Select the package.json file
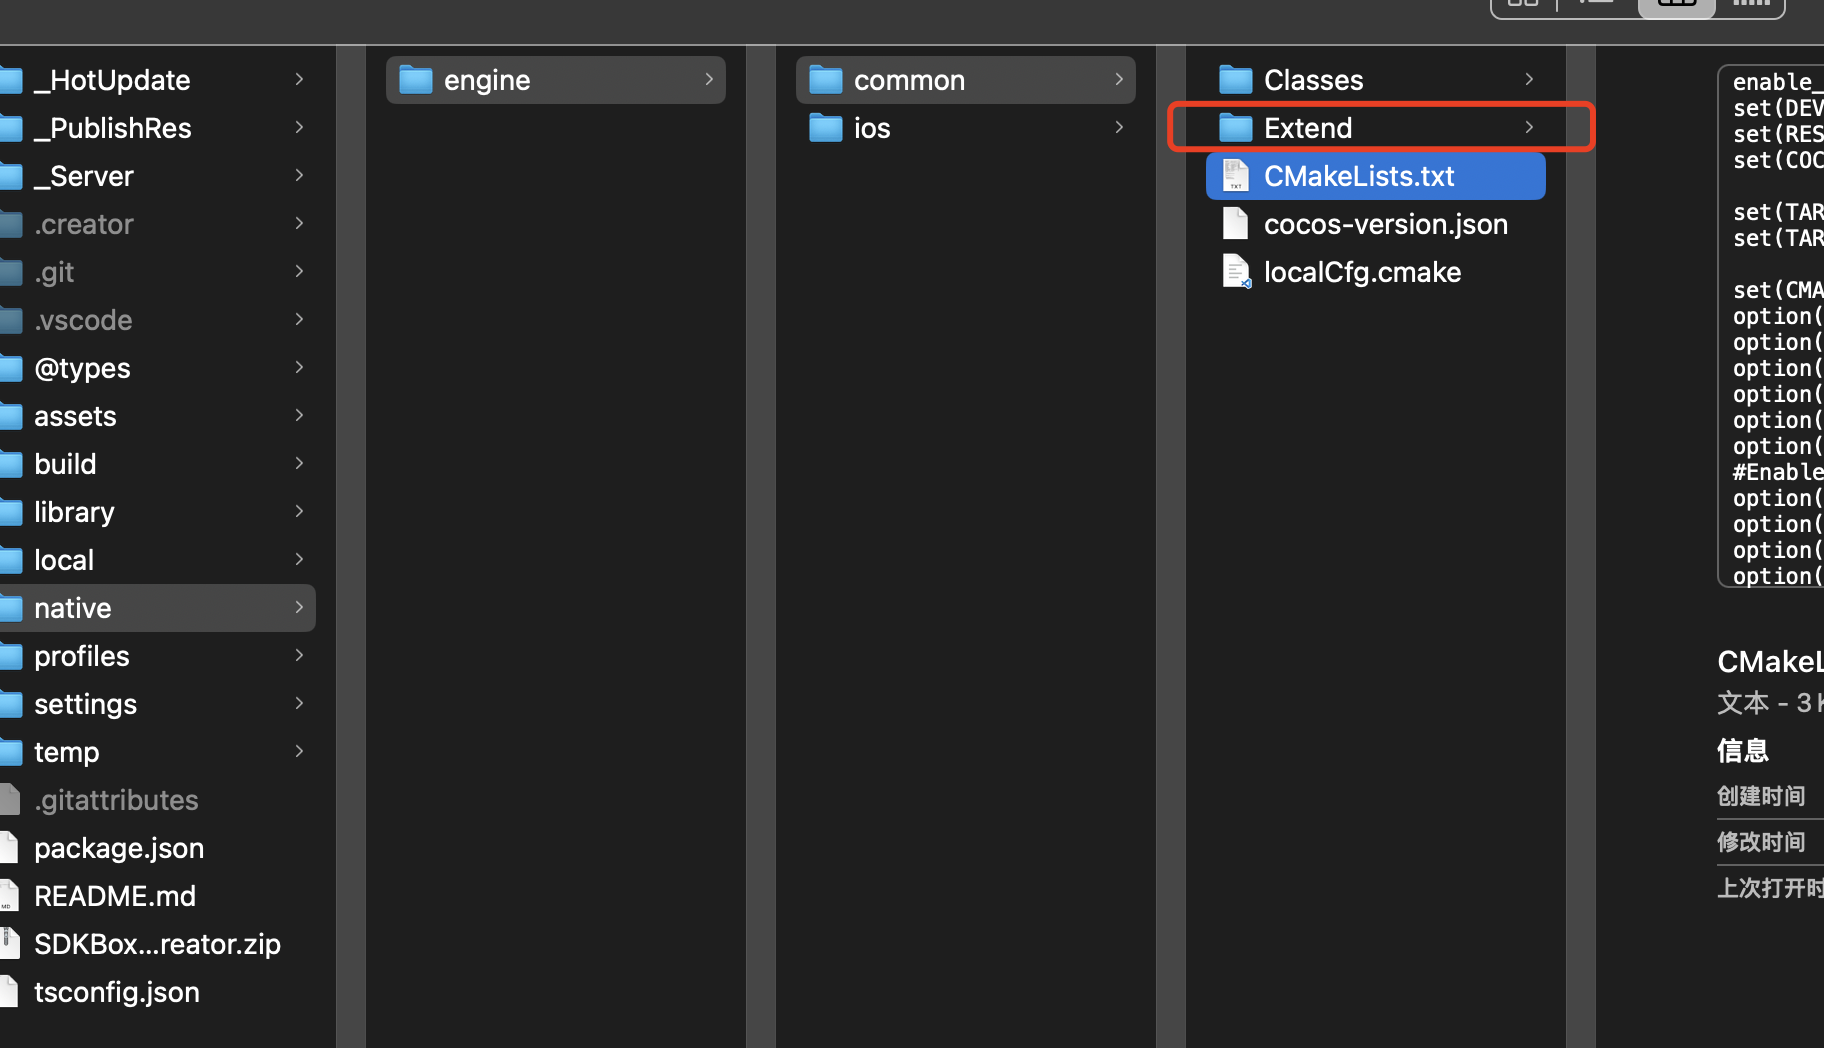 pyautogui.click(x=118, y=848)
